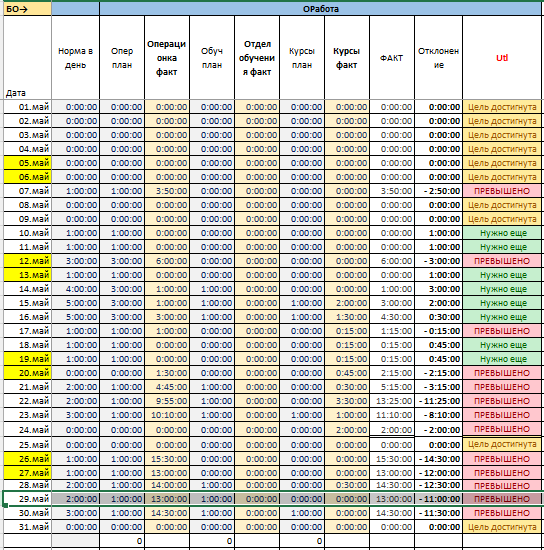Image resolution: width=544 pixels, height=550 pixels.
Task: Select the Курсы план column header
Action: click(x=302, y=58)
